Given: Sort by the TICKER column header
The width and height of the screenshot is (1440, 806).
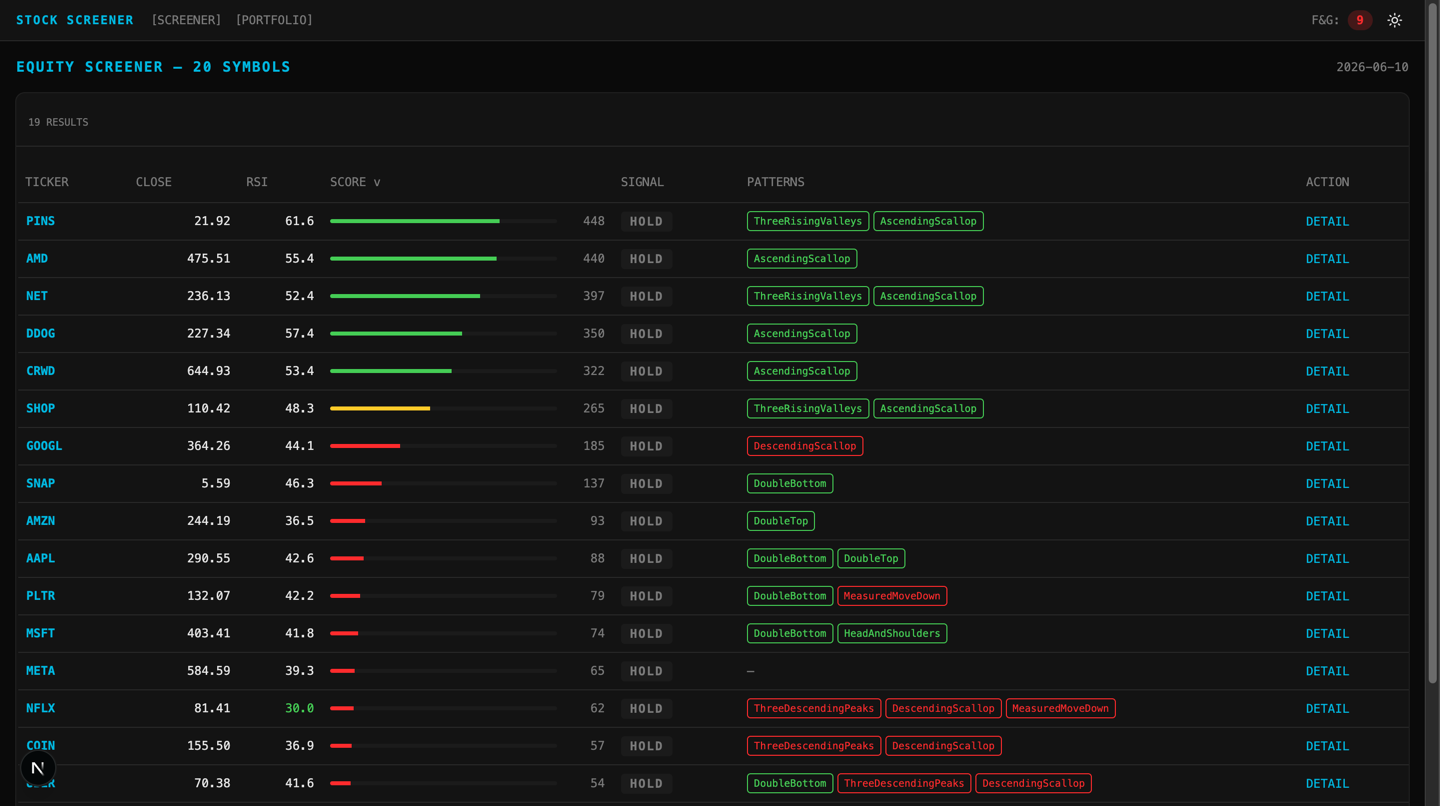Looking at the screenshot, I should 47,182.
